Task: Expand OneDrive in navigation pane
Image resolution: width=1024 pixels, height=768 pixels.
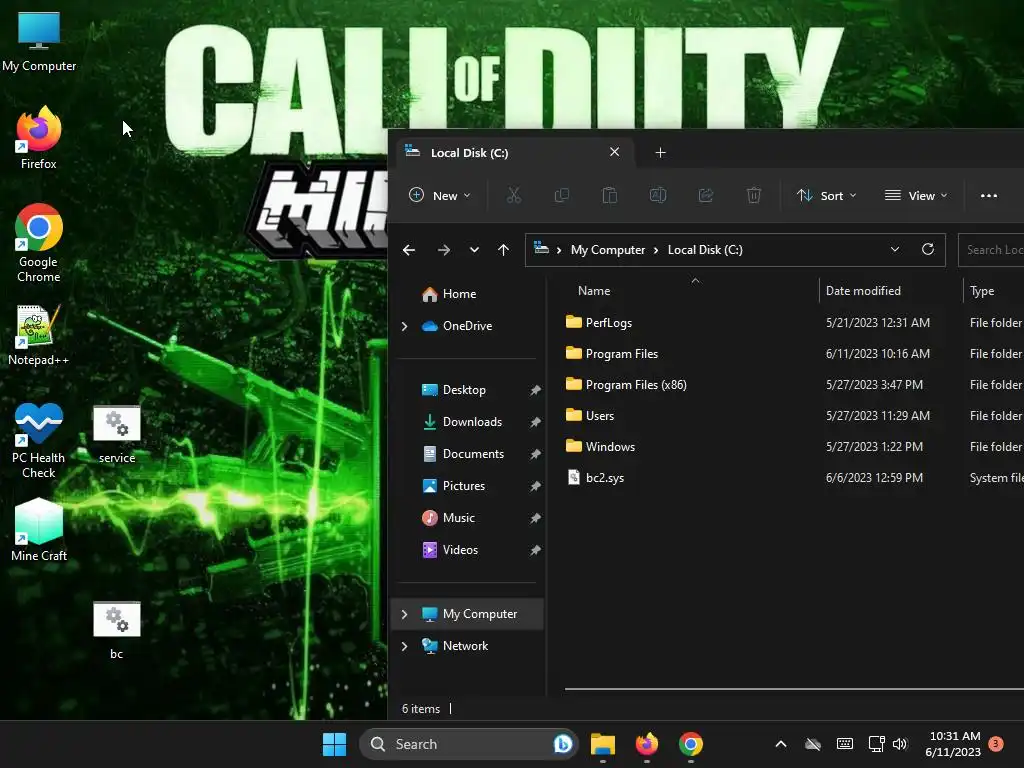Action: point(404,326)
